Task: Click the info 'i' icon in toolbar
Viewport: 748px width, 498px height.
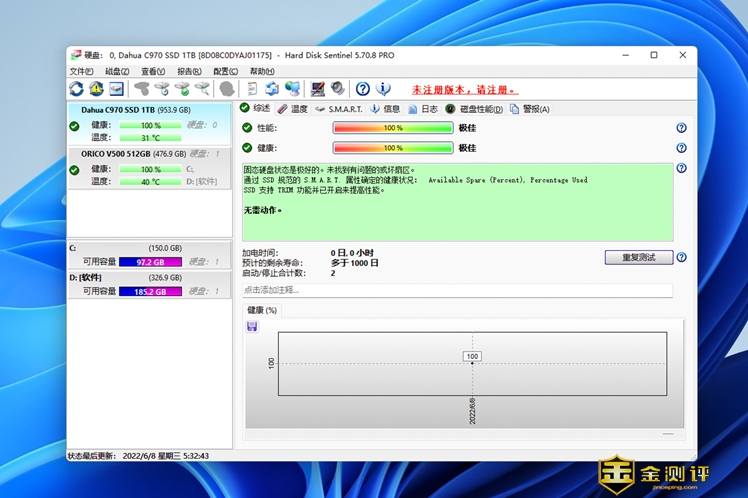Action: coord(384,89)
